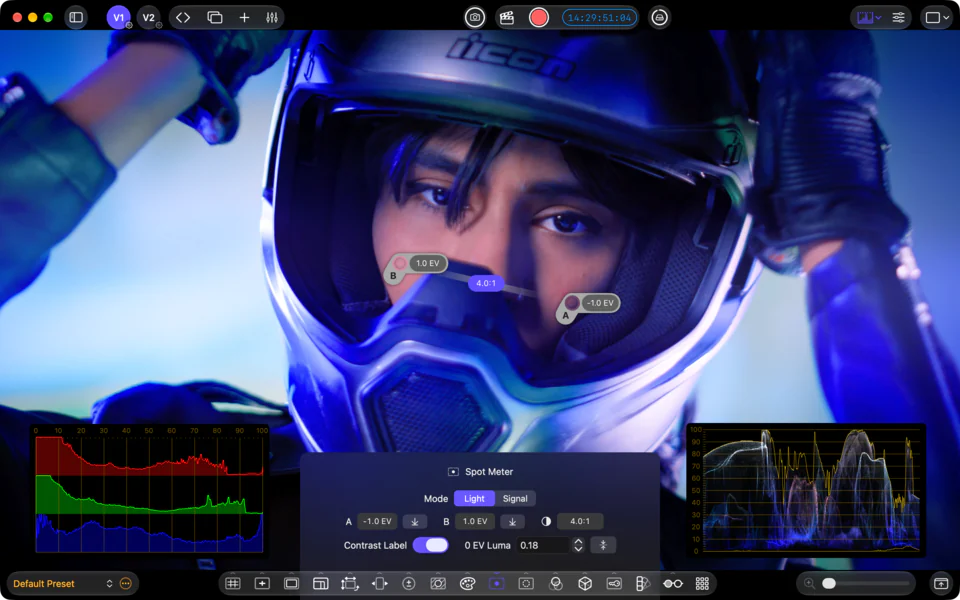Click the pick button beside B value
This screenshot has height=600, width=960.
click(x=512, y=522)
